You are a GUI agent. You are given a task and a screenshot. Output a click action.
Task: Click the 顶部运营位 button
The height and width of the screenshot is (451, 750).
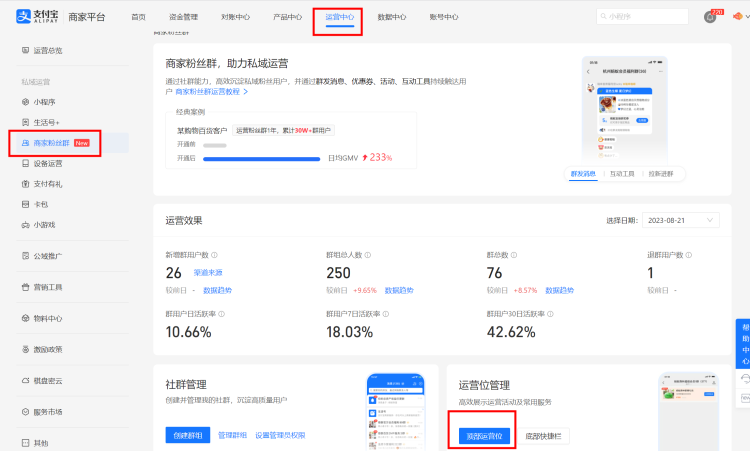tap(484, 436)
